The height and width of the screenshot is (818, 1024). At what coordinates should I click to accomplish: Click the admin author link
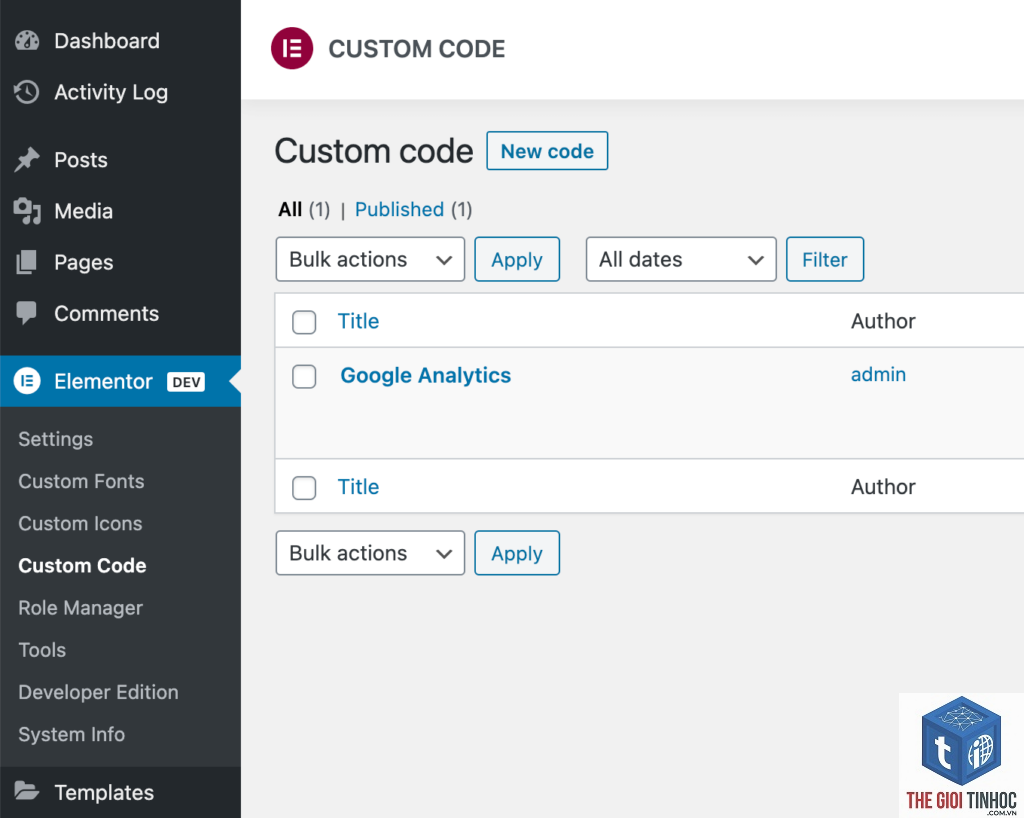click(878, 374)
